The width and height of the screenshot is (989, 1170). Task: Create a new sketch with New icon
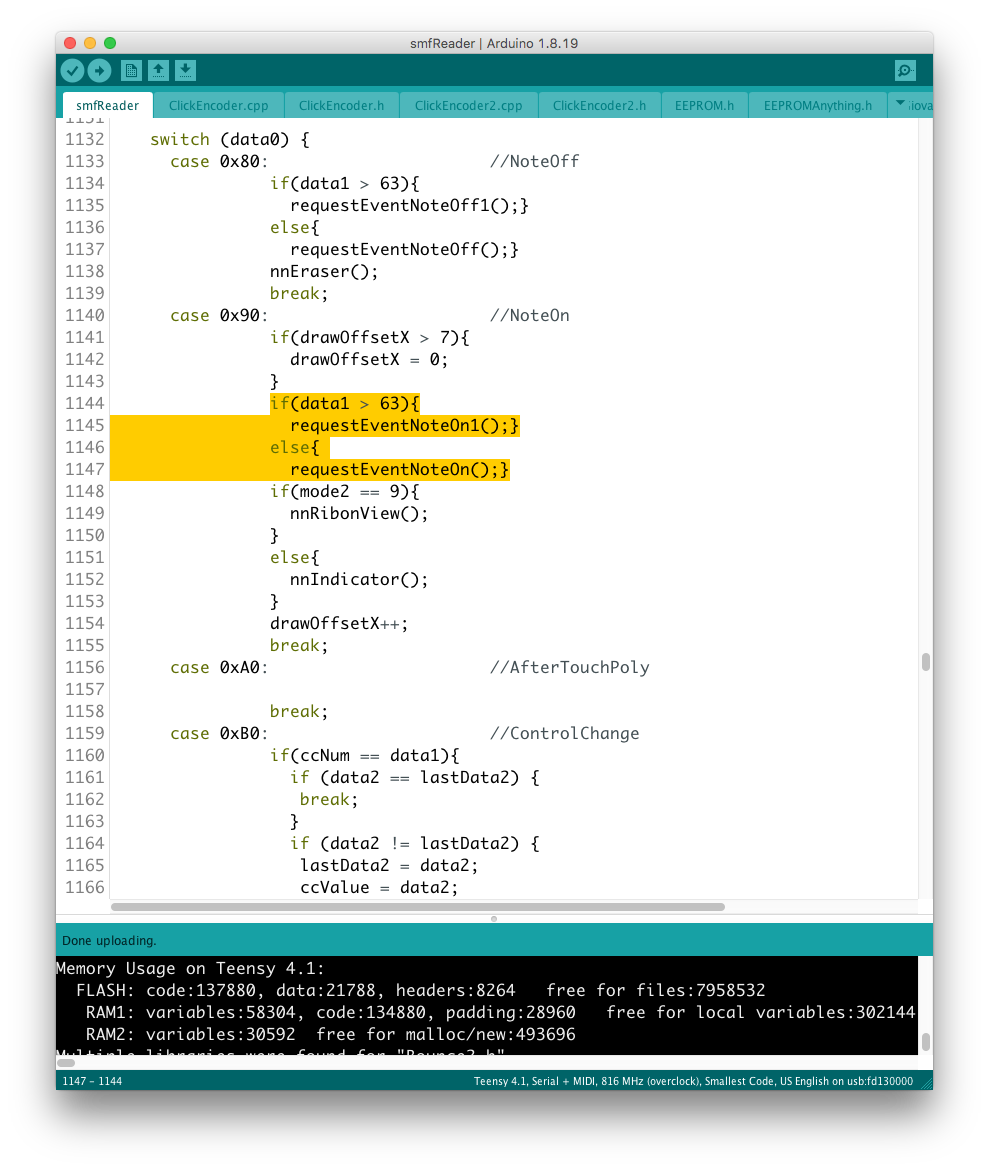tap(131, 70)
